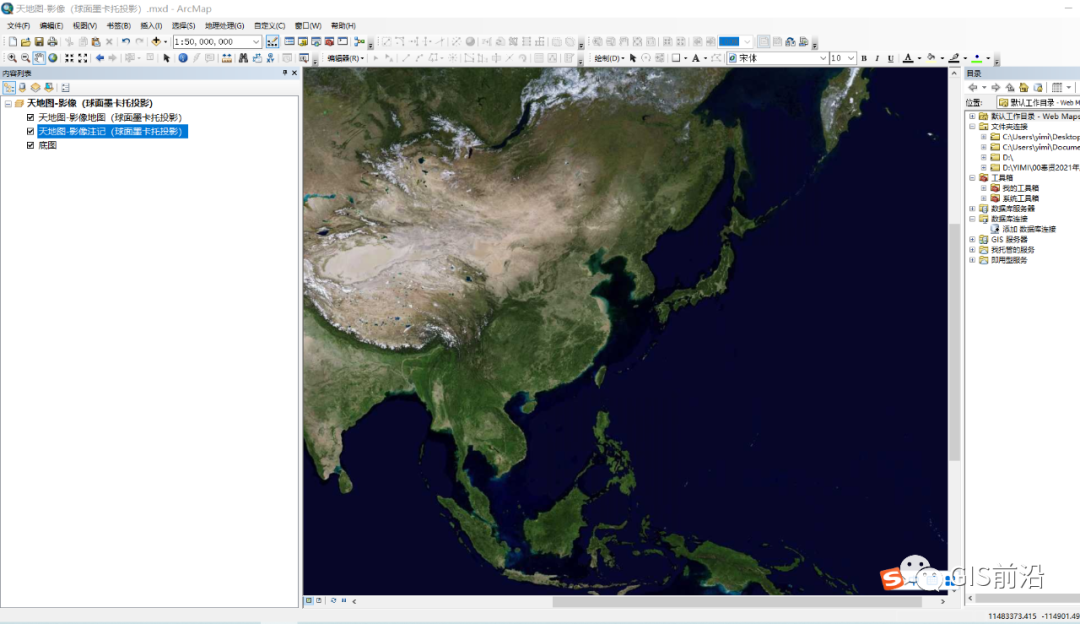The image size is (1080, 624).
Task: Activate the Identify tool
Action: tap(183, 59)
